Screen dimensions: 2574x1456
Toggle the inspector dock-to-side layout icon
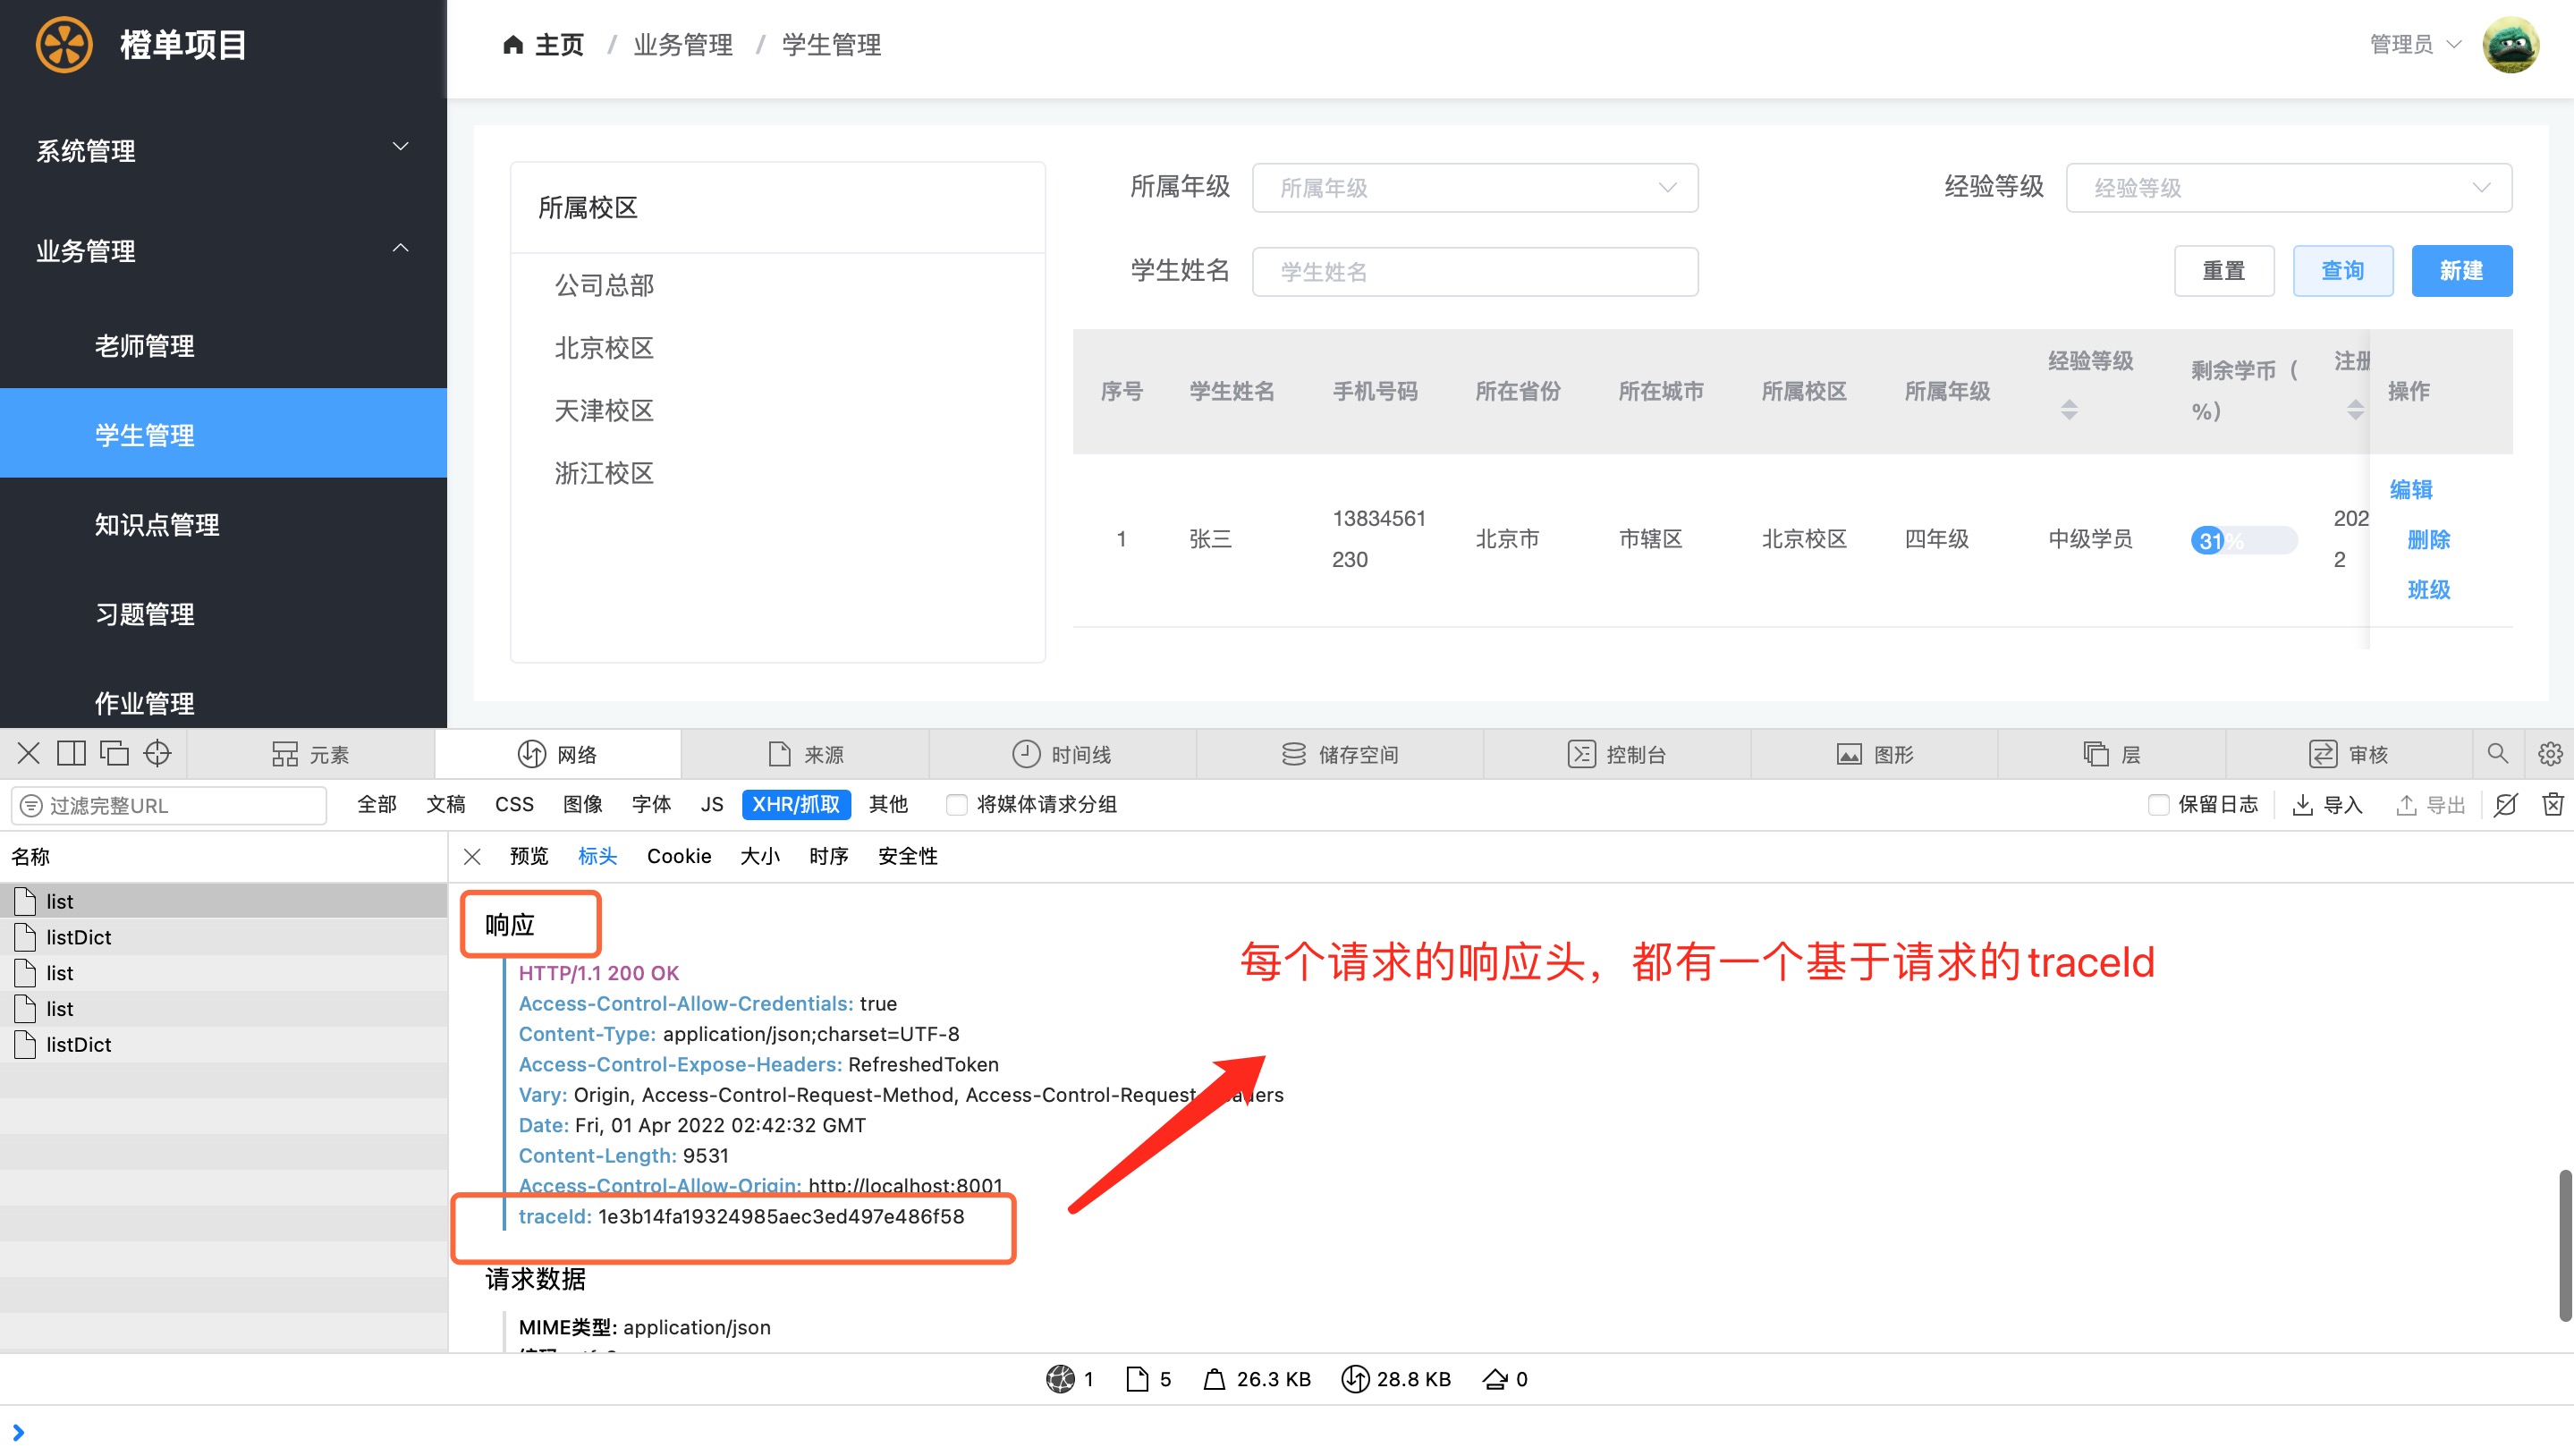coord(71,753)
